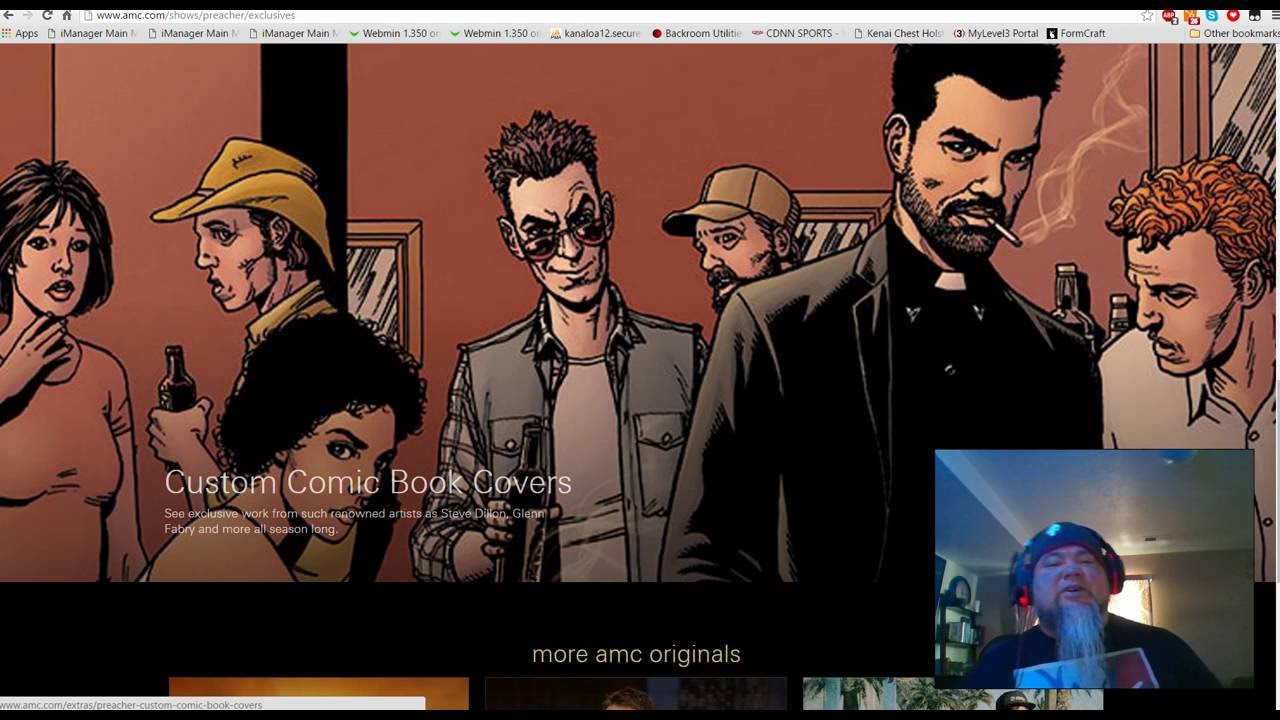Click the 'See exclusive work' description text
This screenshot has height=720, width=1280.
click(x=355, y=521)
